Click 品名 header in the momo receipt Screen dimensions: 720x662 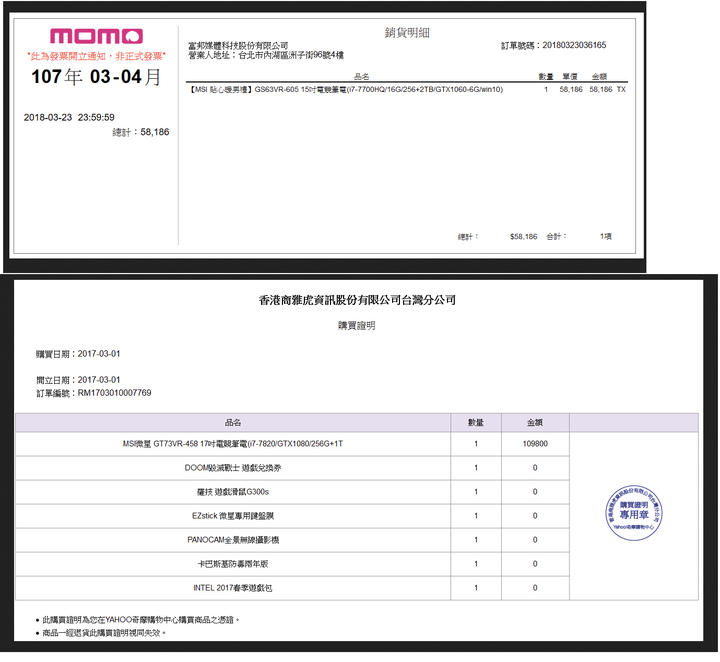tap(362, 76)
